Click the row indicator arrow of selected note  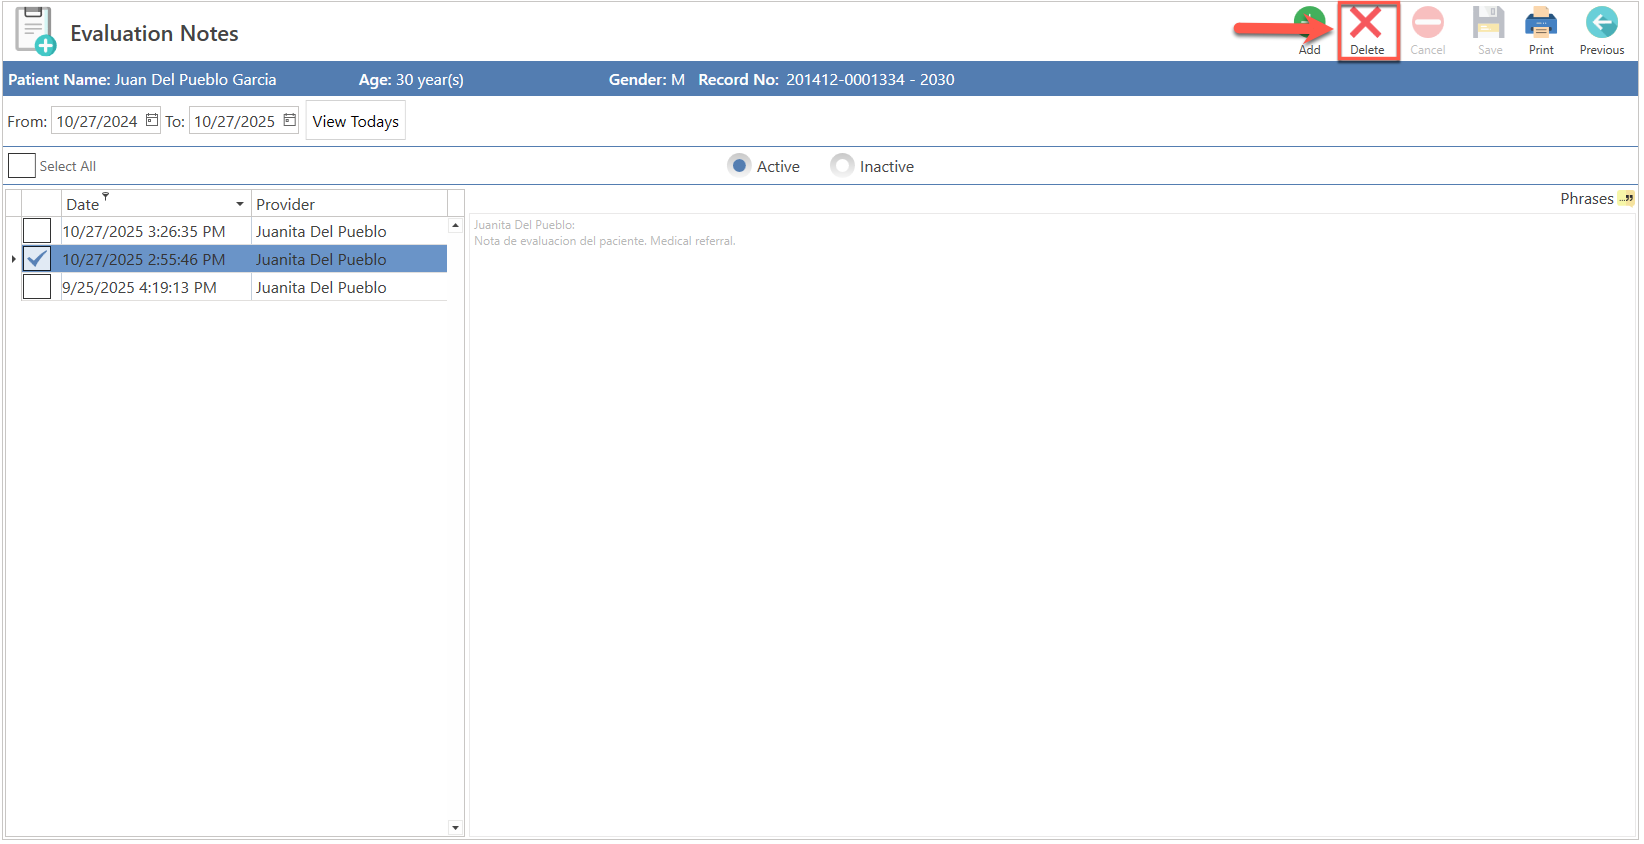13,259
